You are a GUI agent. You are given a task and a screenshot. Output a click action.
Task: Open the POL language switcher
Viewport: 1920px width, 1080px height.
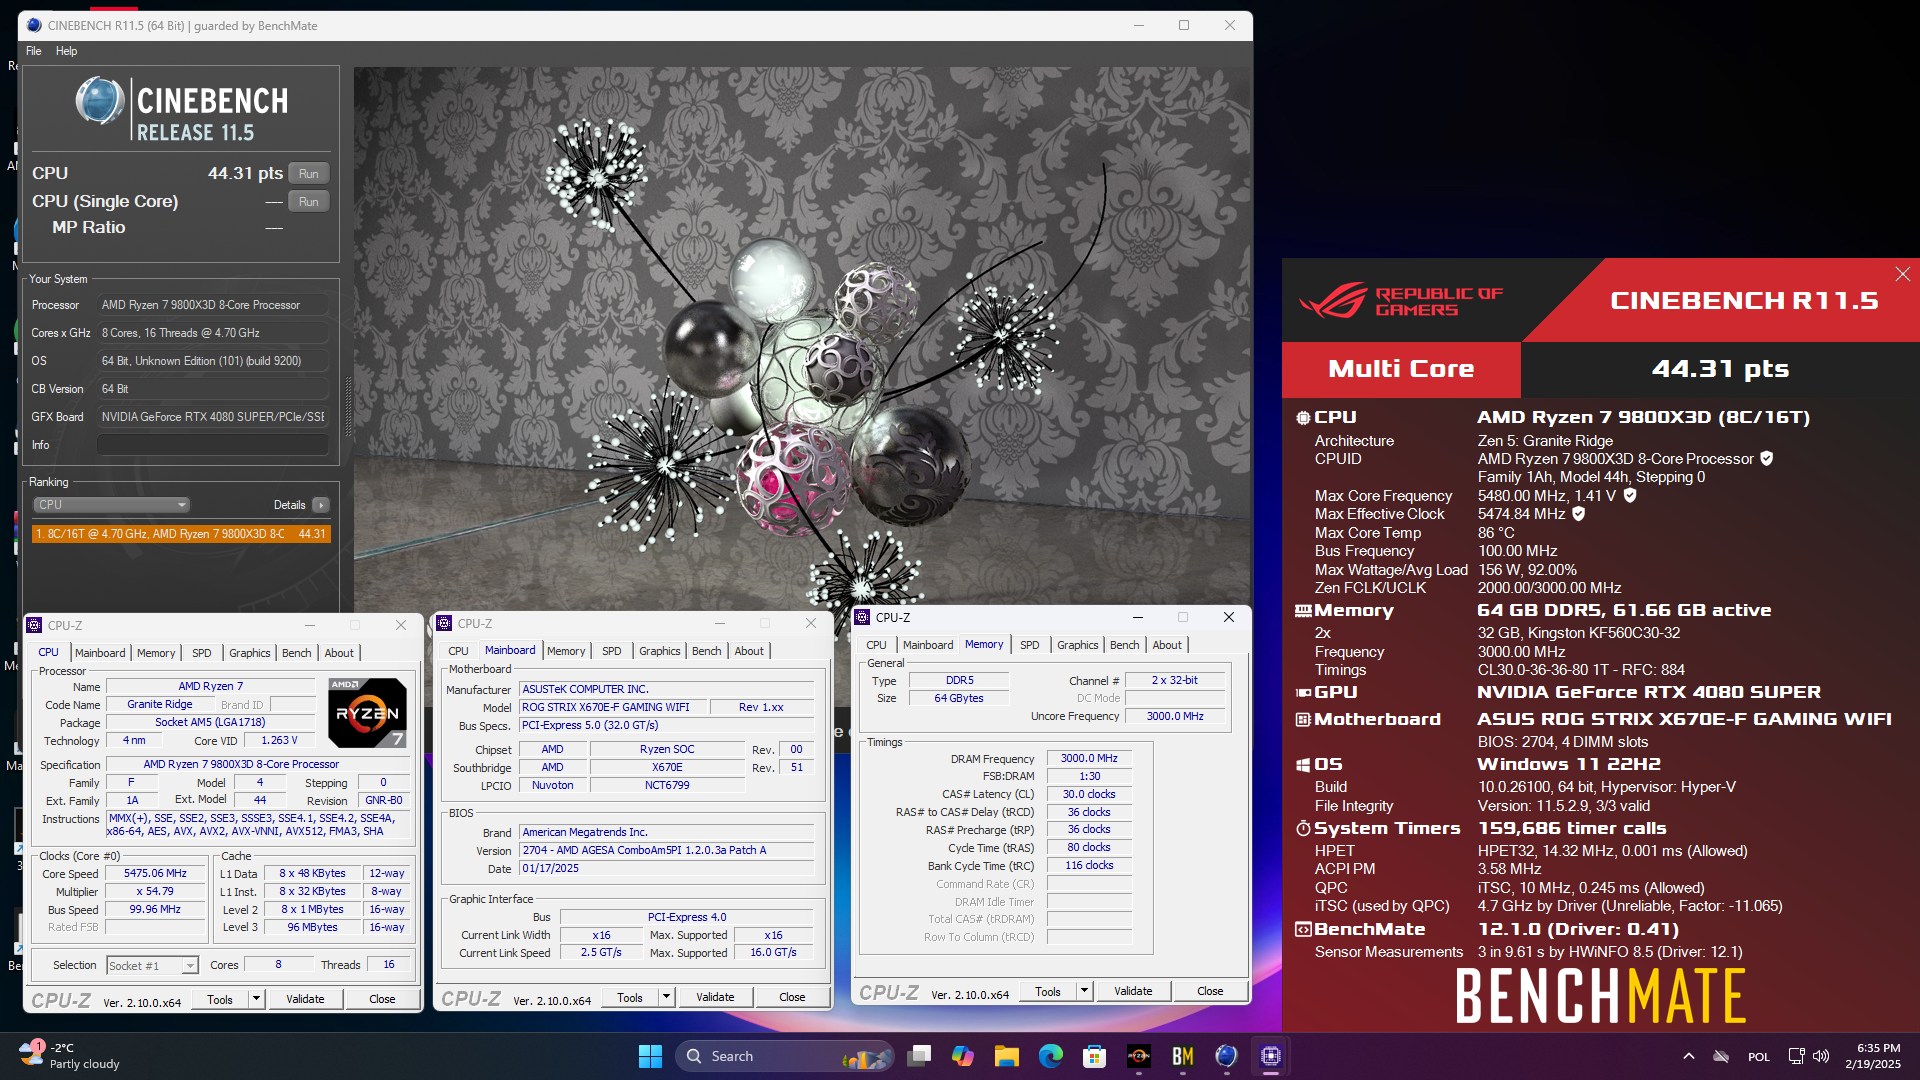click(x=1759, y=1057)
